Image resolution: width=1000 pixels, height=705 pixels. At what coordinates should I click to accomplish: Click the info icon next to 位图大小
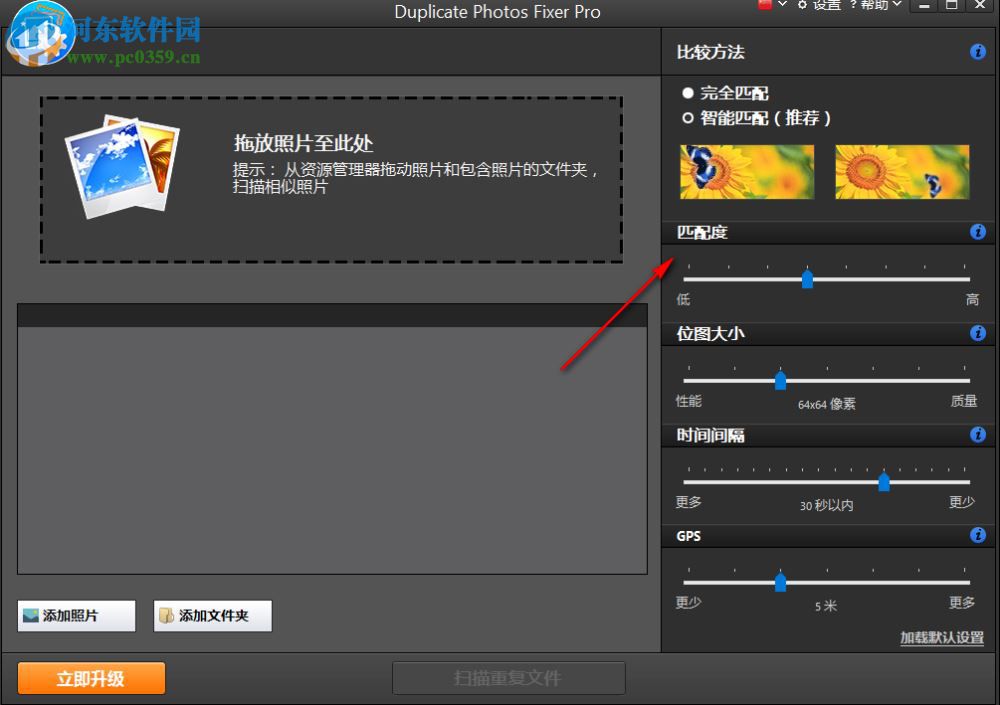(978, 334)
